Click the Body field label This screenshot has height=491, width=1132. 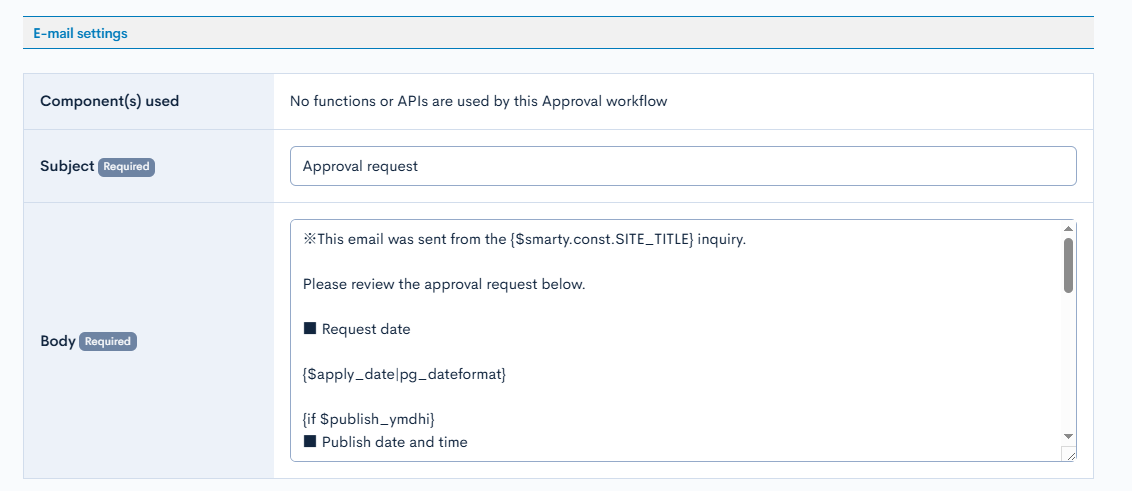57,341
